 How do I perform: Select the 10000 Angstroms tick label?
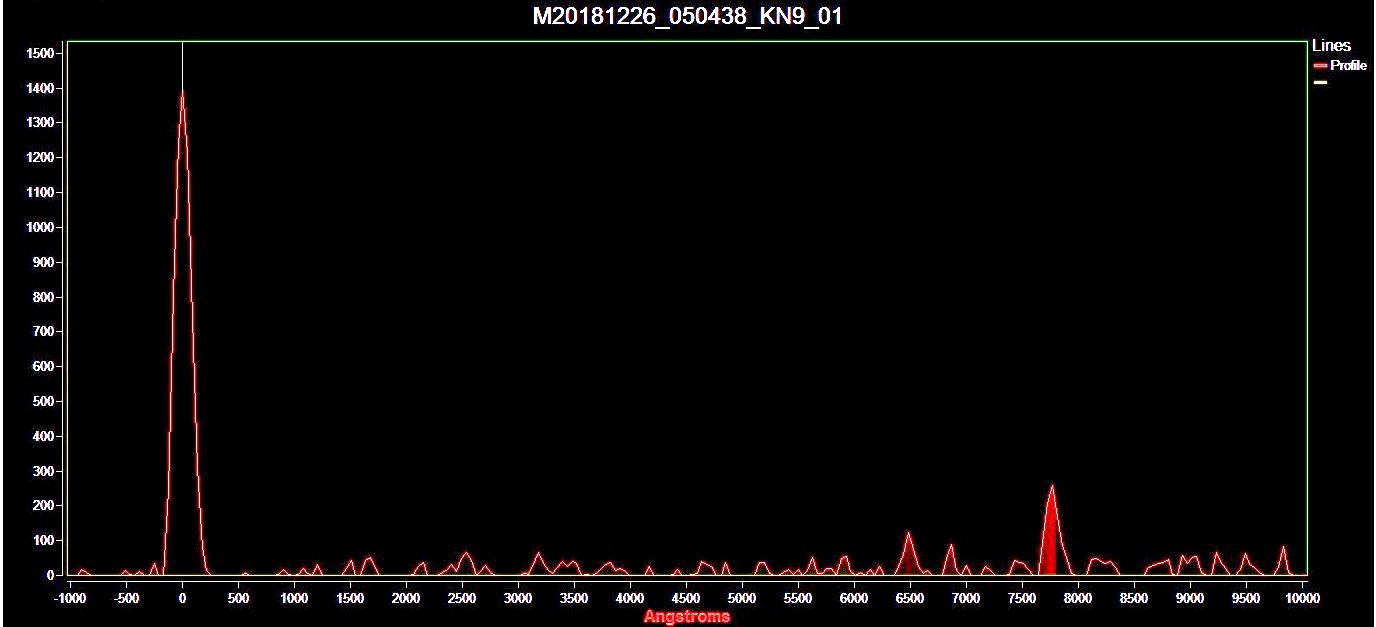tap(1302, 598)
